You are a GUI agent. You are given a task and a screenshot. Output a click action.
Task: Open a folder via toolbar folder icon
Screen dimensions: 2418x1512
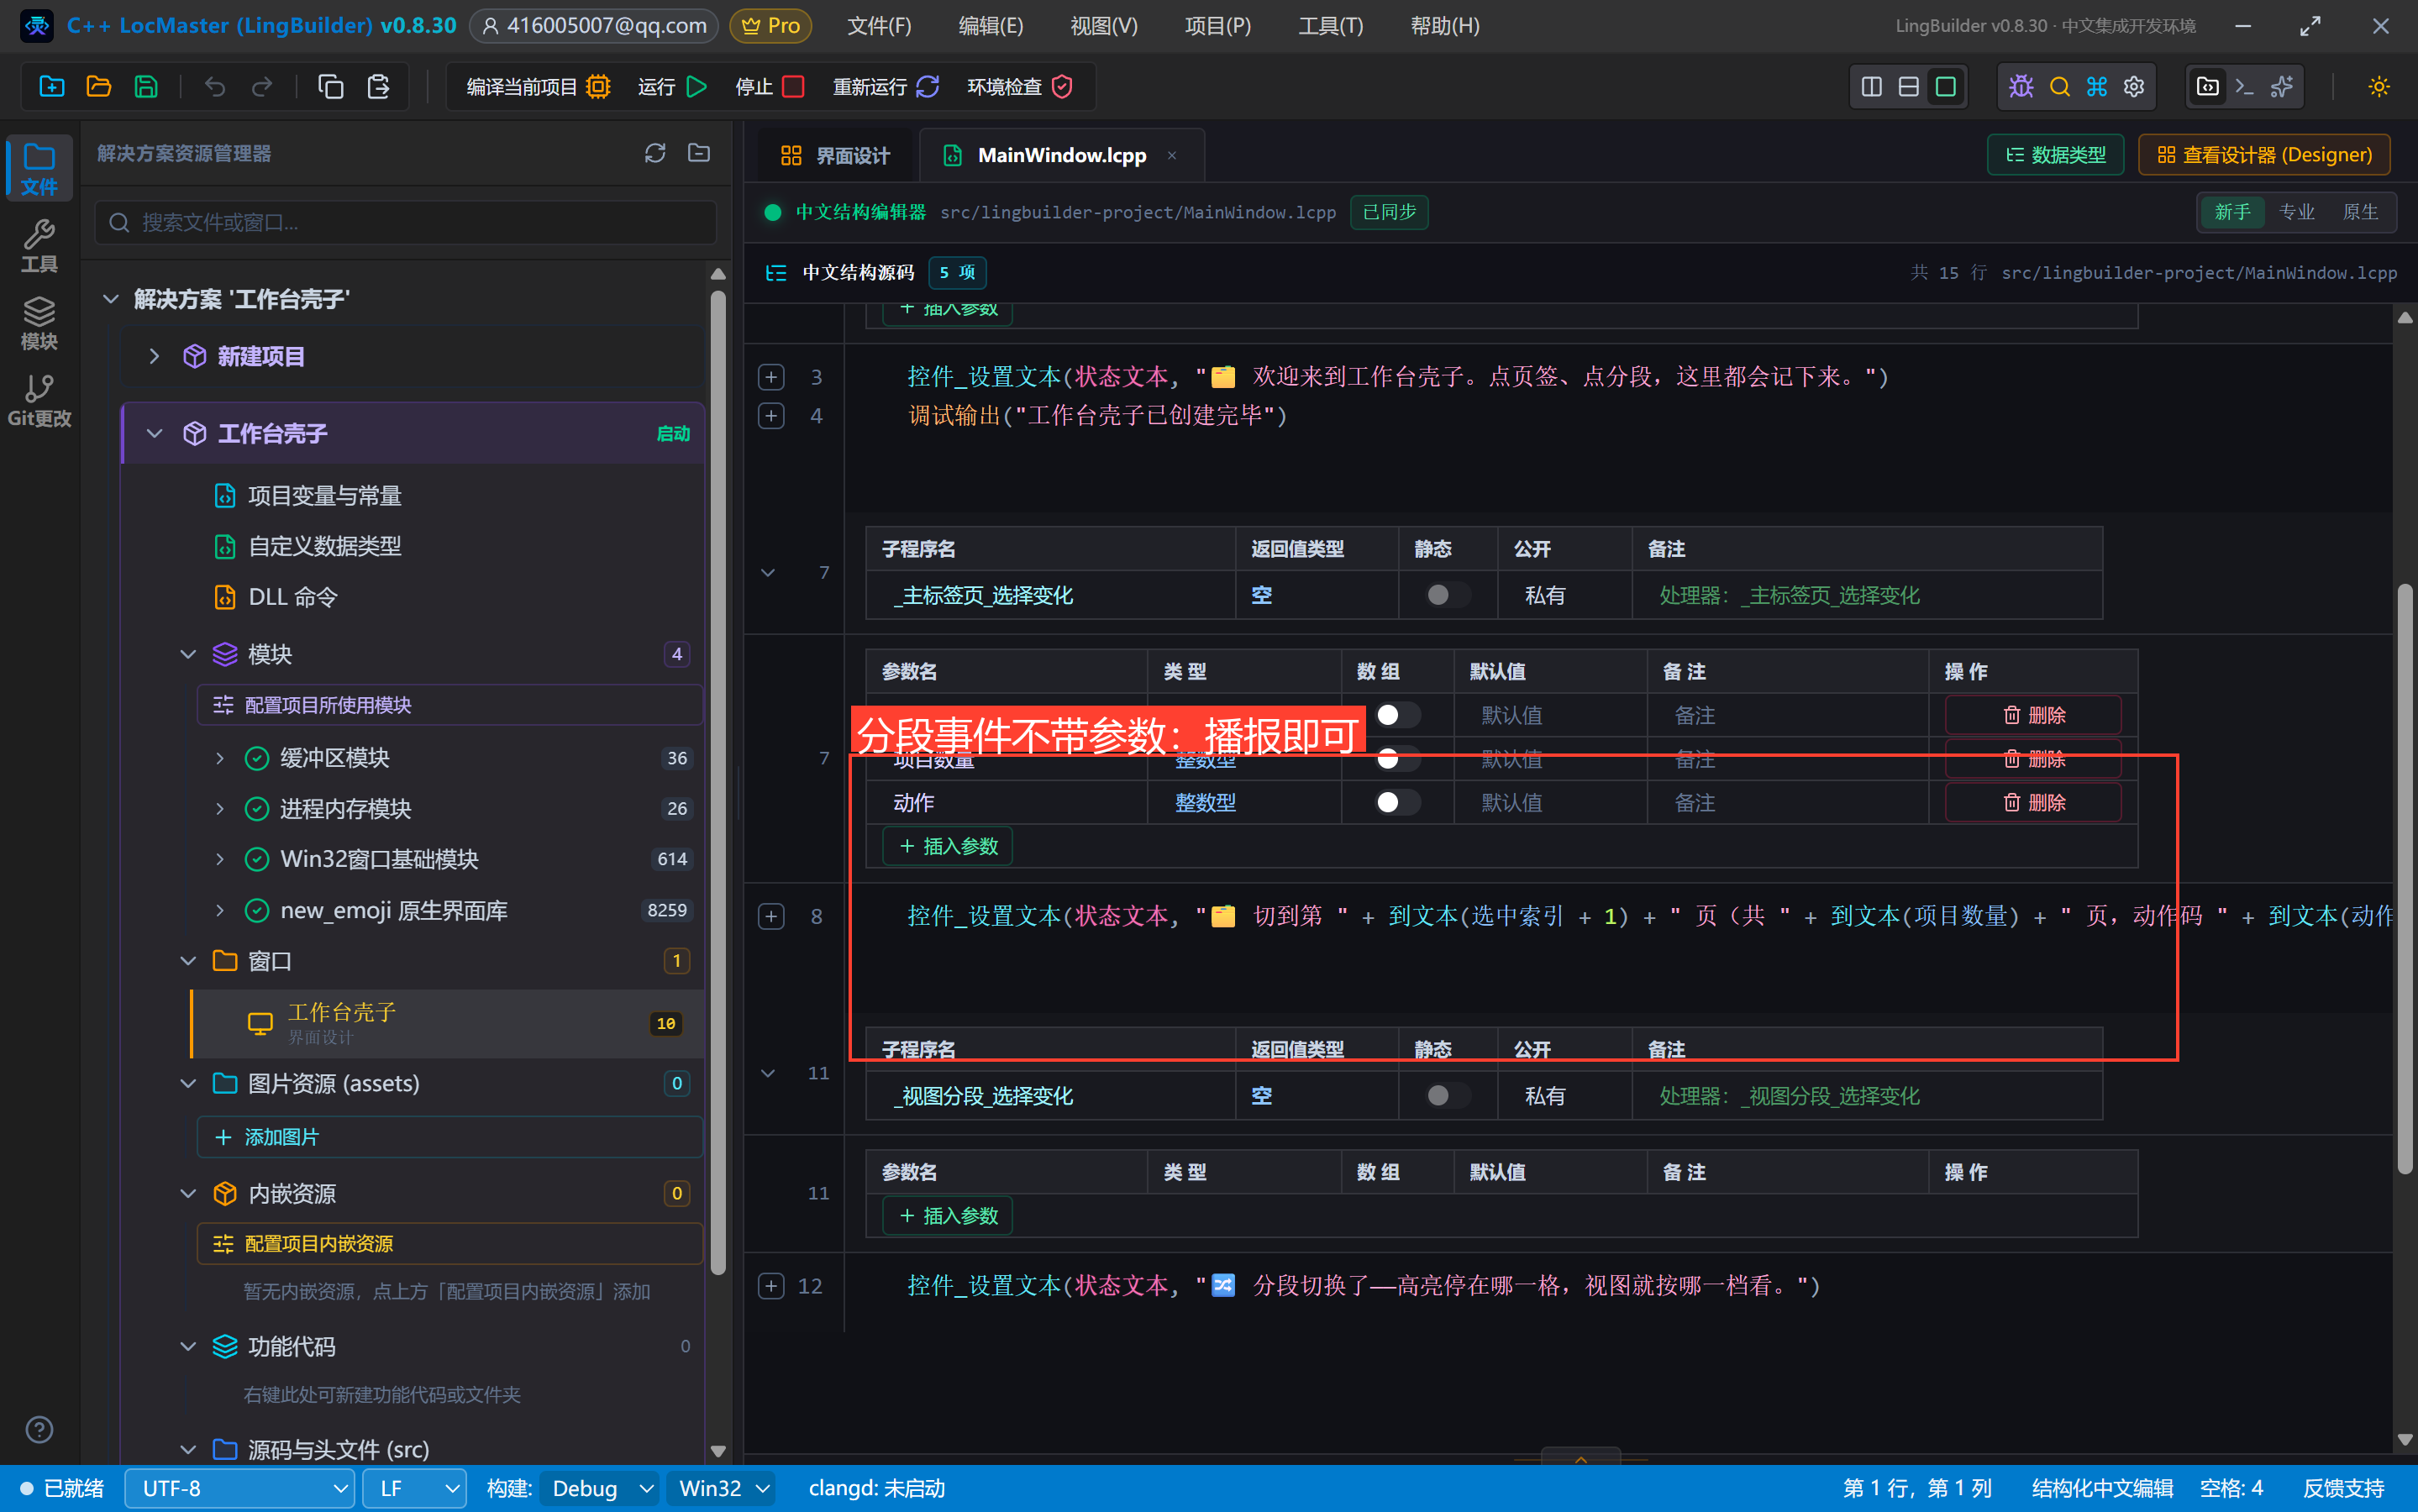[x=98, y=87]
